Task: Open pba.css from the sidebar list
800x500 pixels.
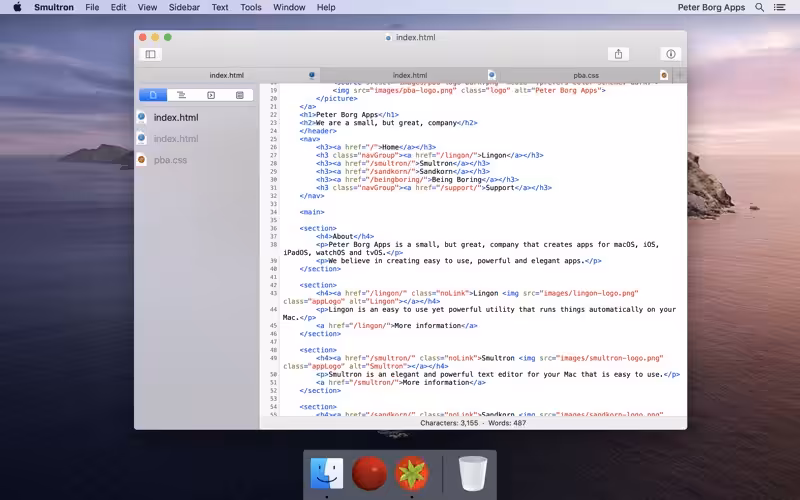Action: tap(170, 160)
